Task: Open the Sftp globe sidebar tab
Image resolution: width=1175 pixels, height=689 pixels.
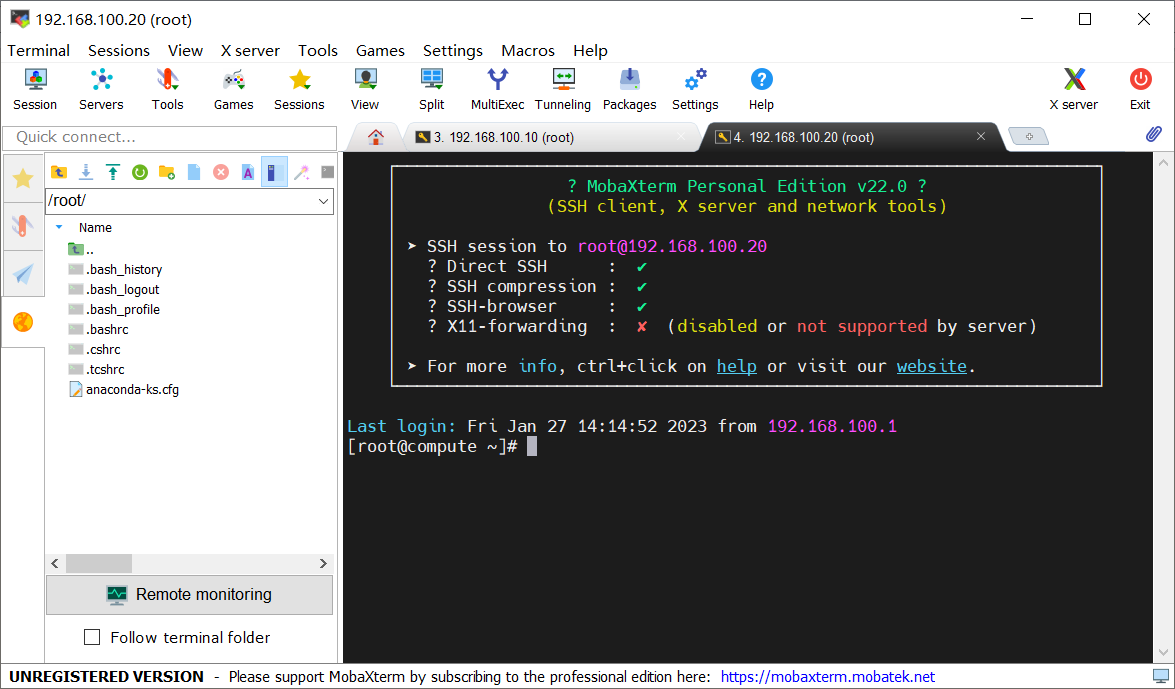Action: click(x=23, y=322)
